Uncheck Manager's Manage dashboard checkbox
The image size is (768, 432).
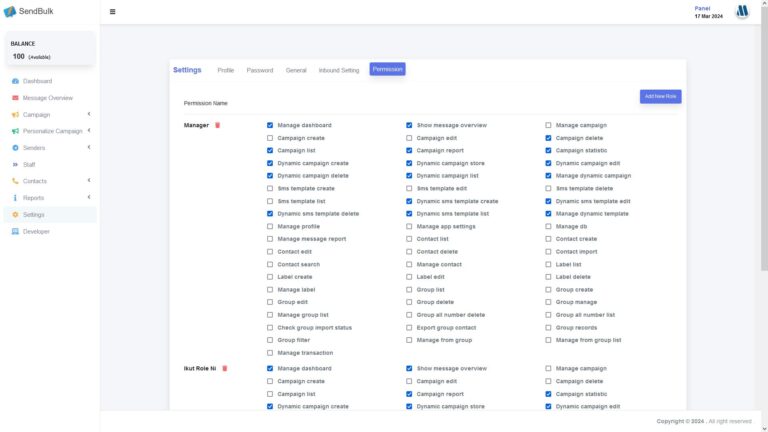(x=270, y=125)
